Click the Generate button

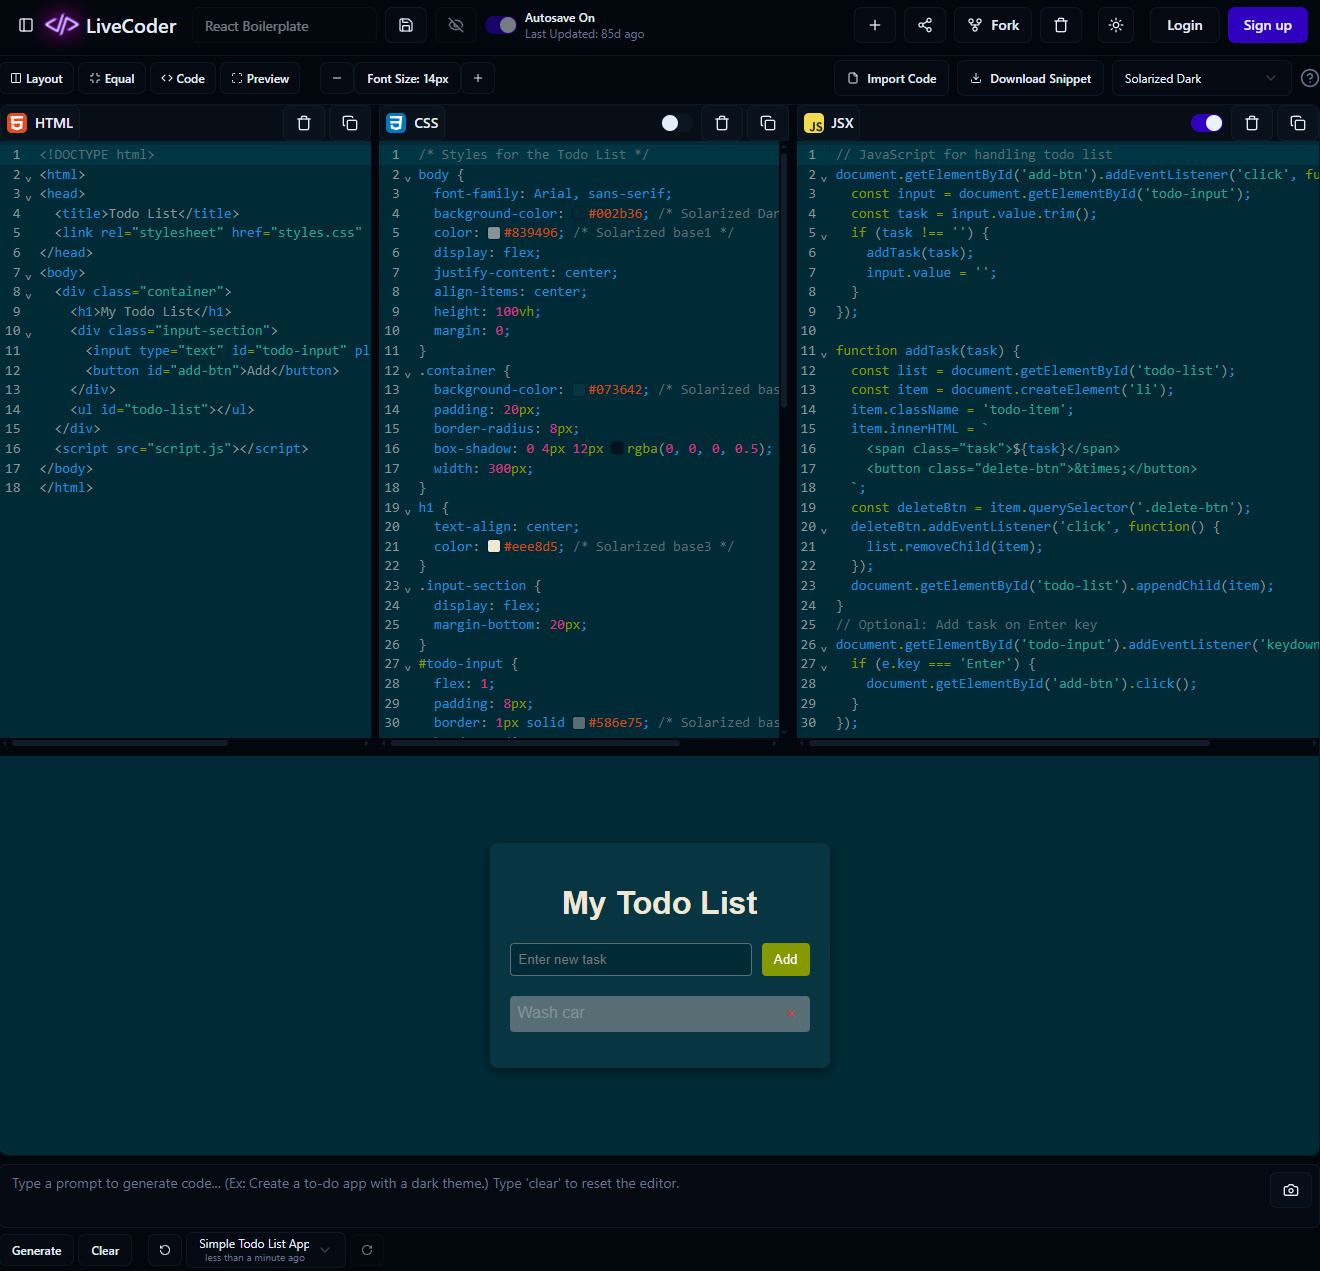37,1250
